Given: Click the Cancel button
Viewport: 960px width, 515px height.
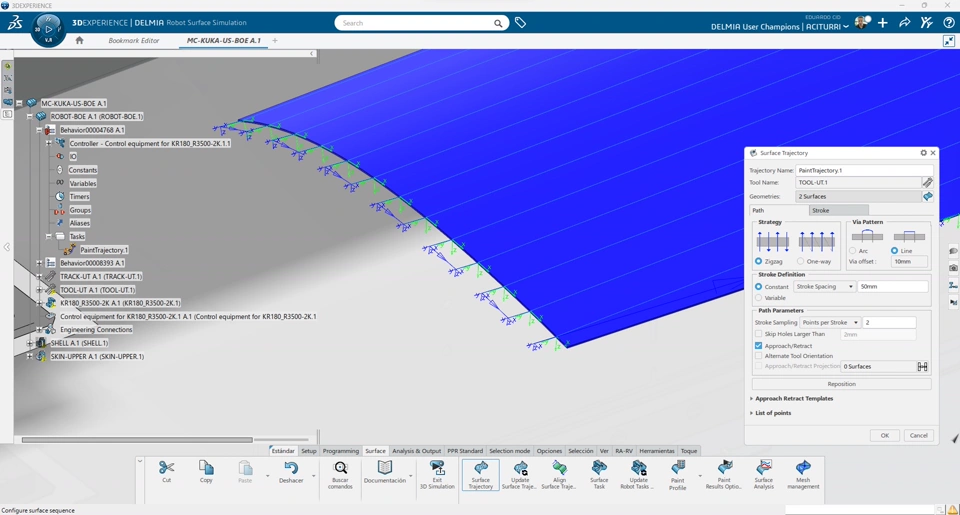Looking at the screenshot, I should click(918, 435).
